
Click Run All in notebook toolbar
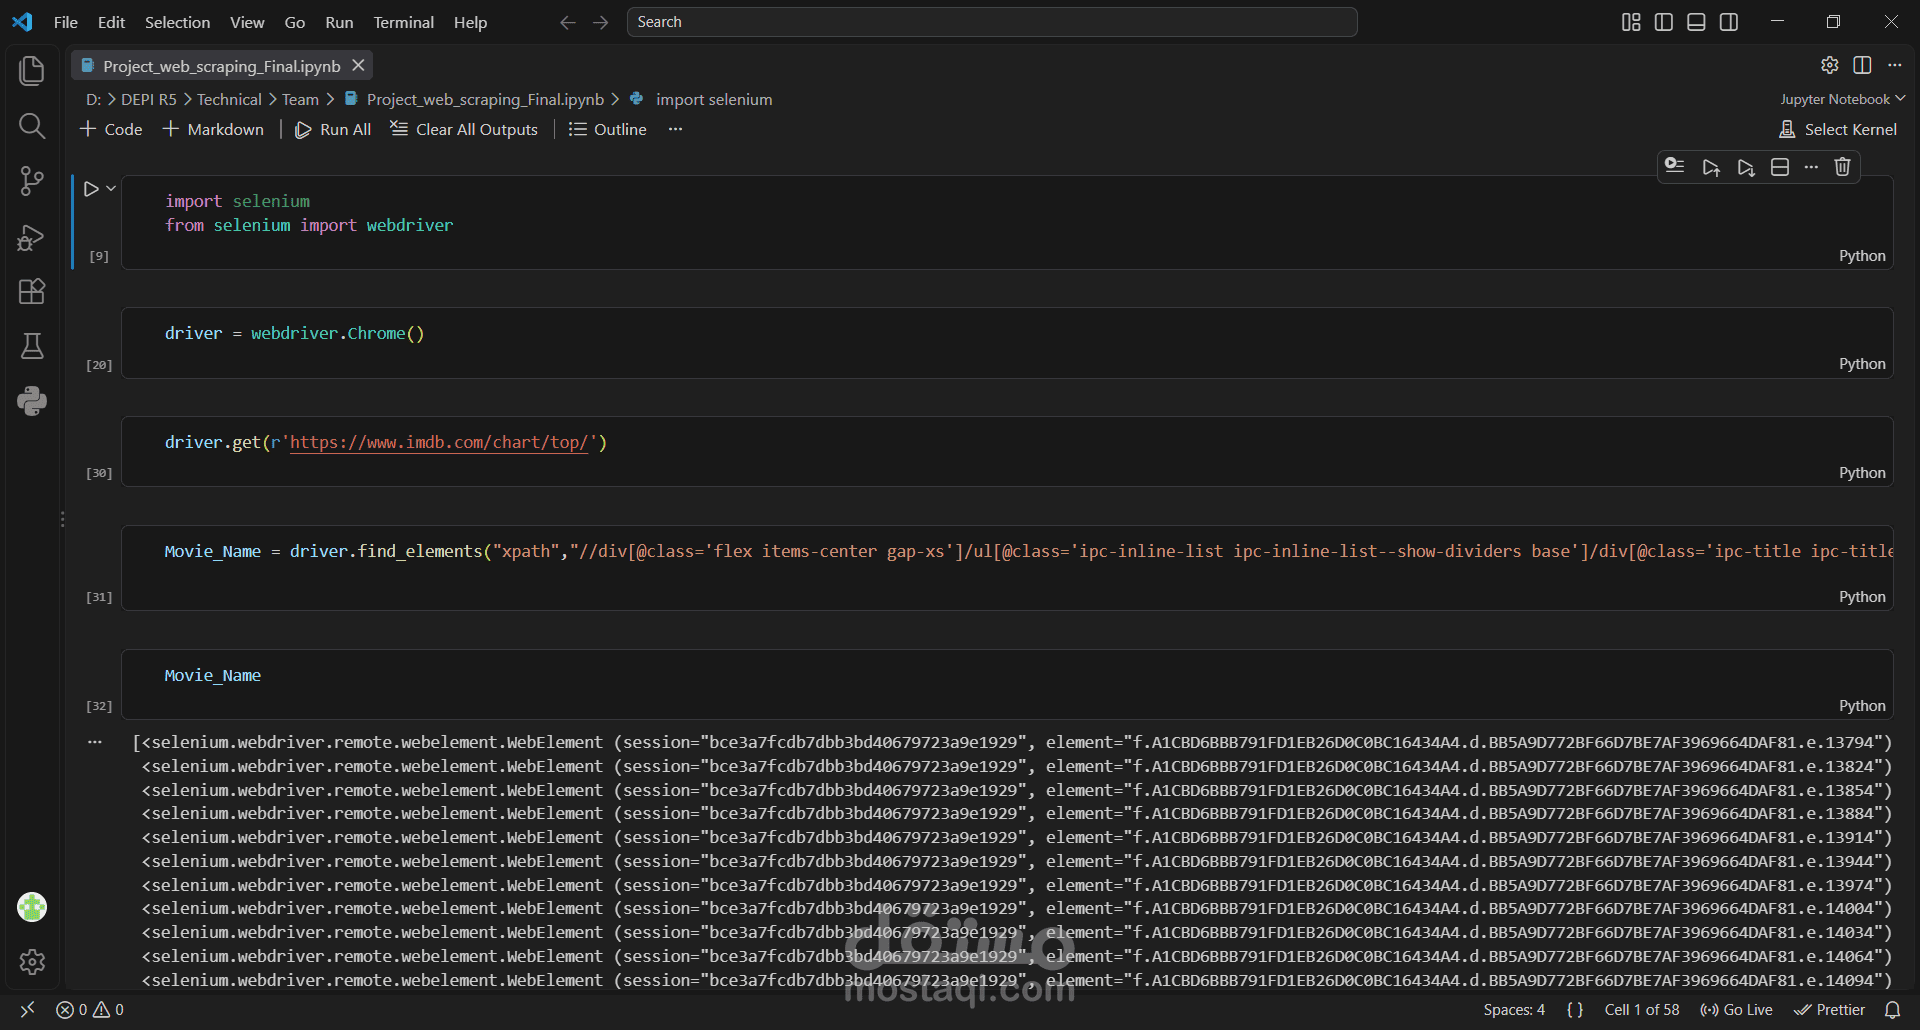coord(333,129)
